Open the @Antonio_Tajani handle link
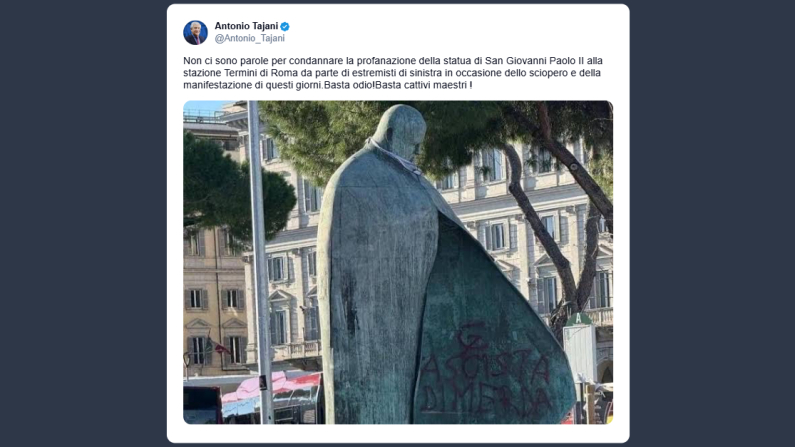This screenshot has width=795, height=447. [249, 38]
